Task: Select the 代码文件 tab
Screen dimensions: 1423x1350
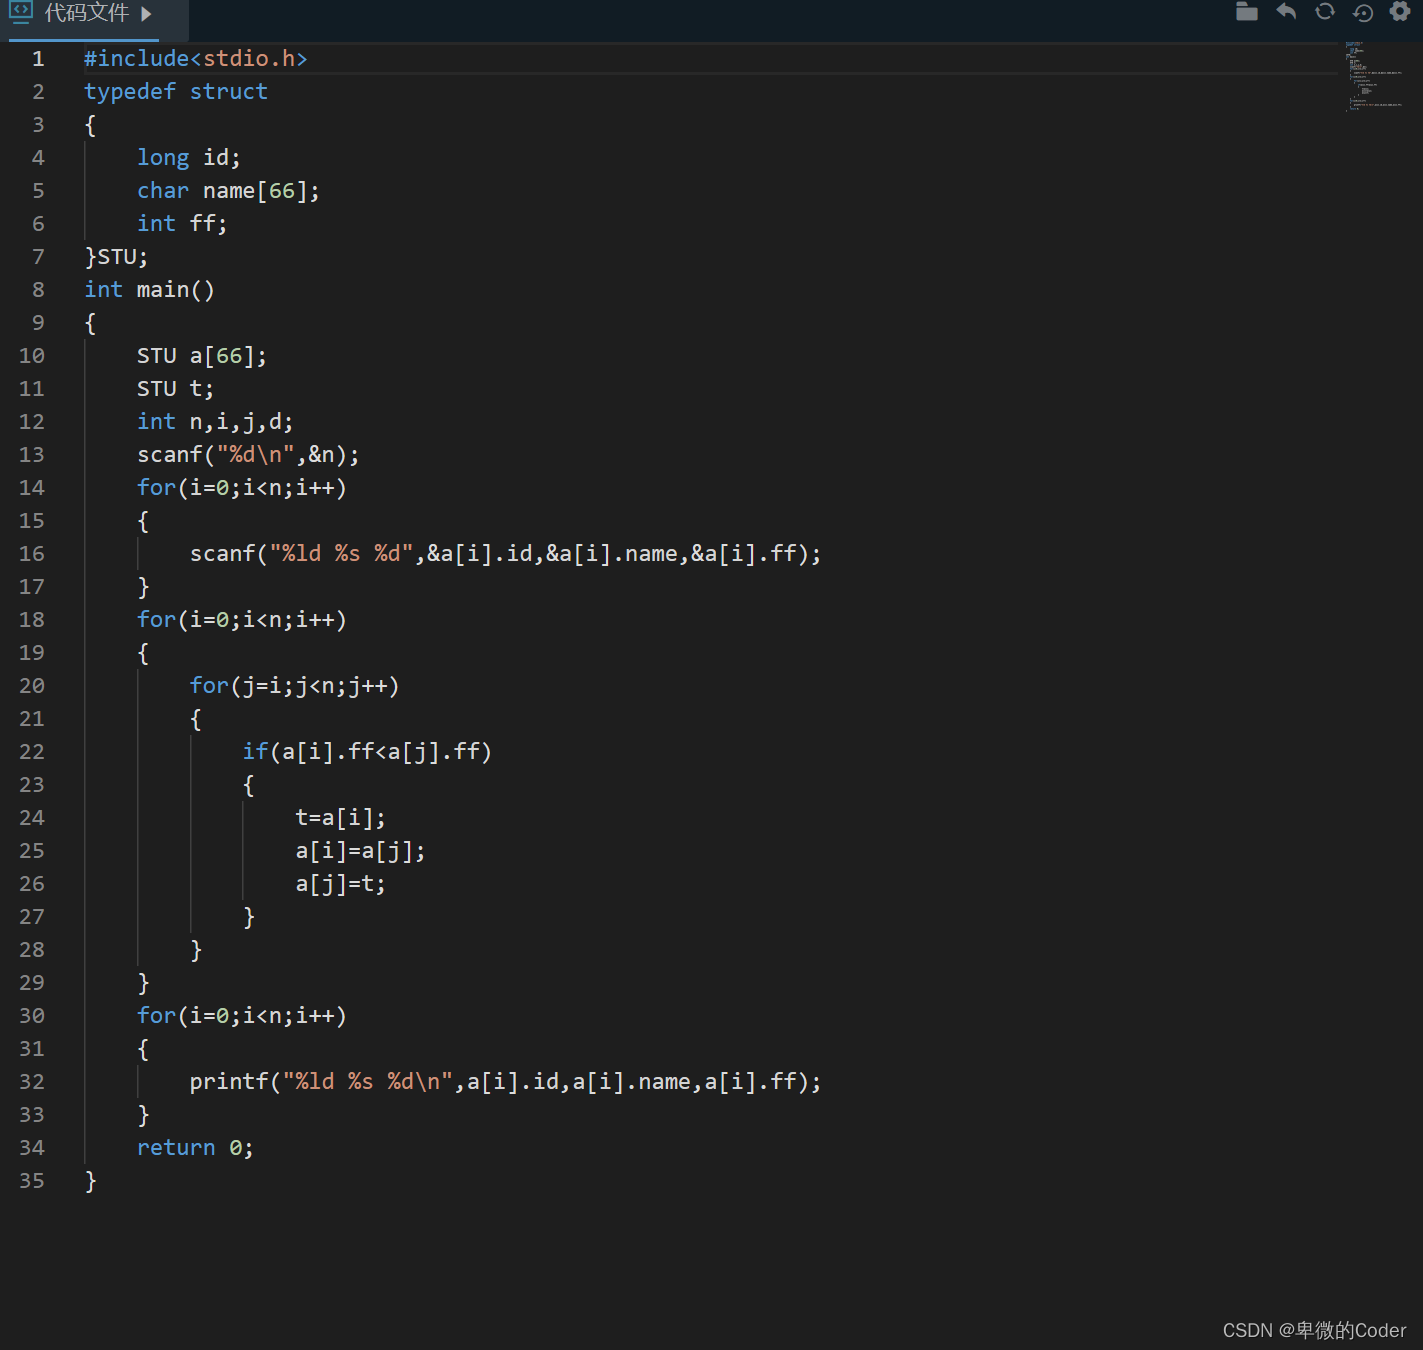Action: click(x=87, y=13)
